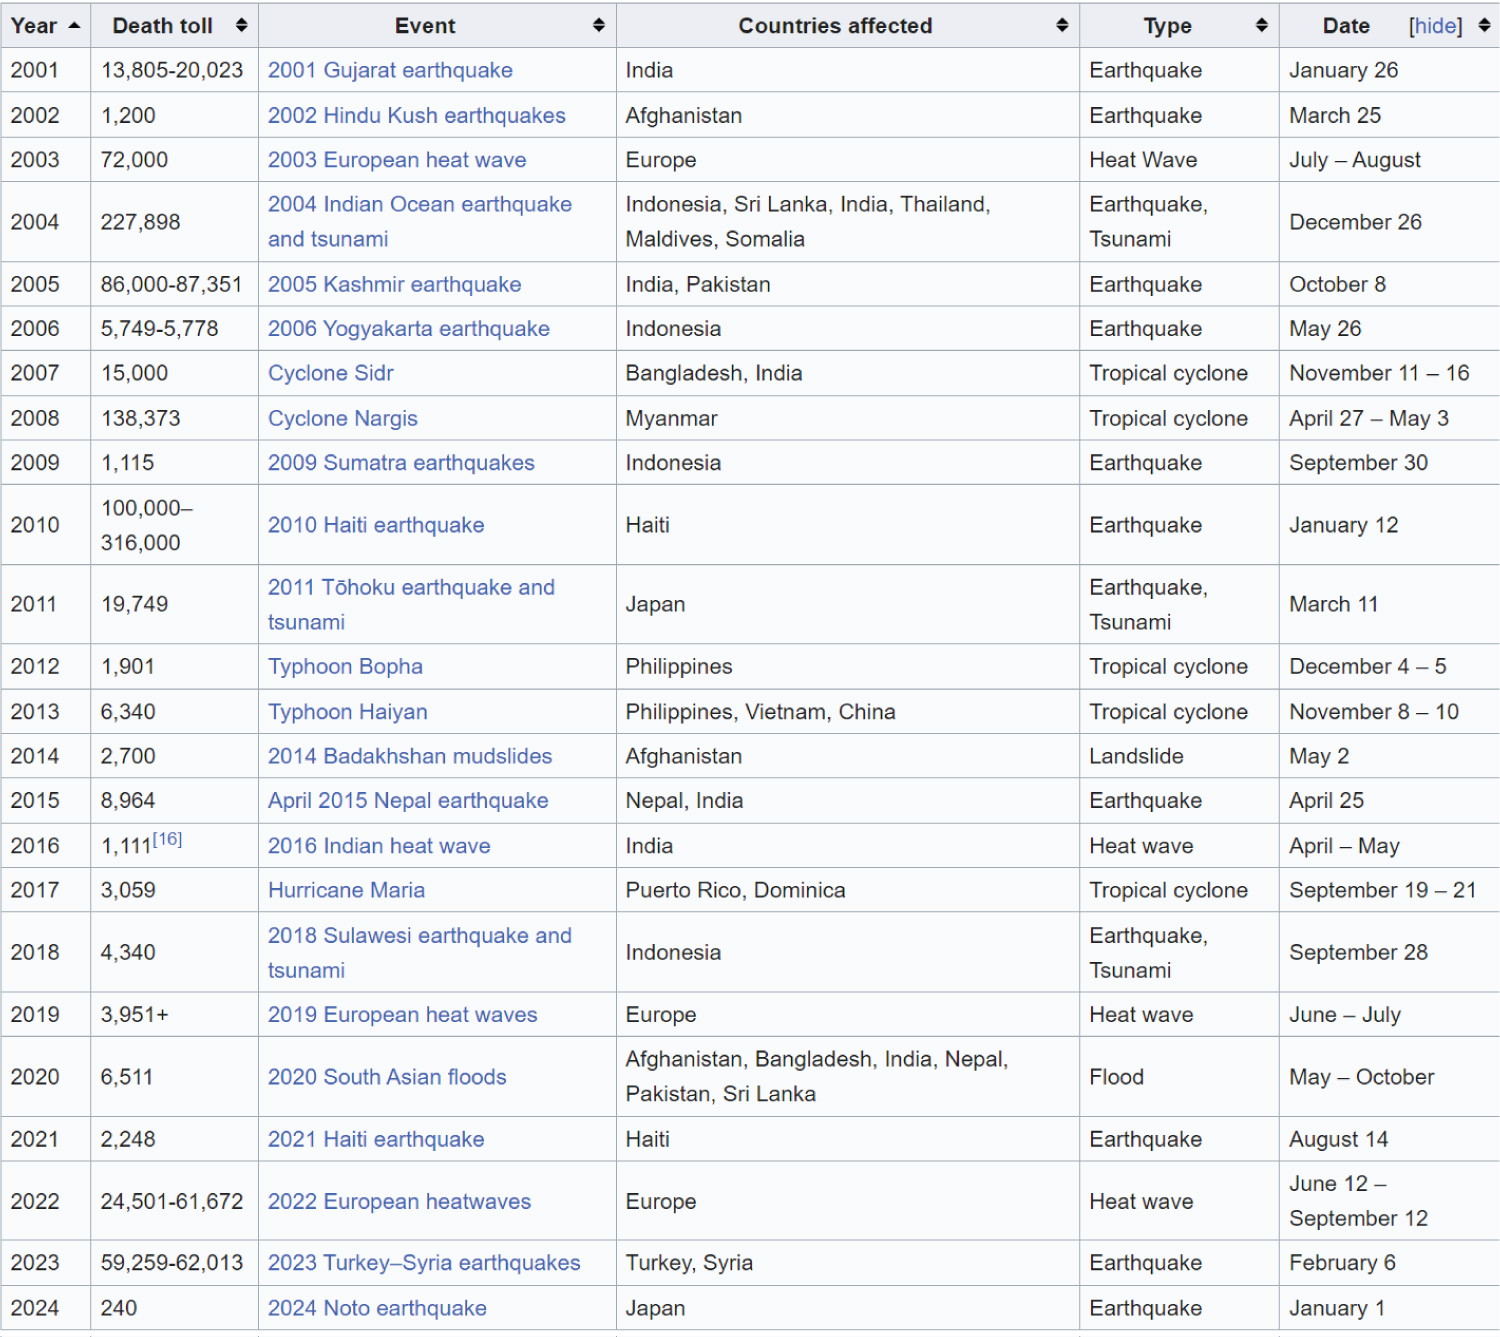Open 2023 Turkey–Syria earthquakes link
The width and height of the screenshot is (1500, 1337).
coord(424,1263)
